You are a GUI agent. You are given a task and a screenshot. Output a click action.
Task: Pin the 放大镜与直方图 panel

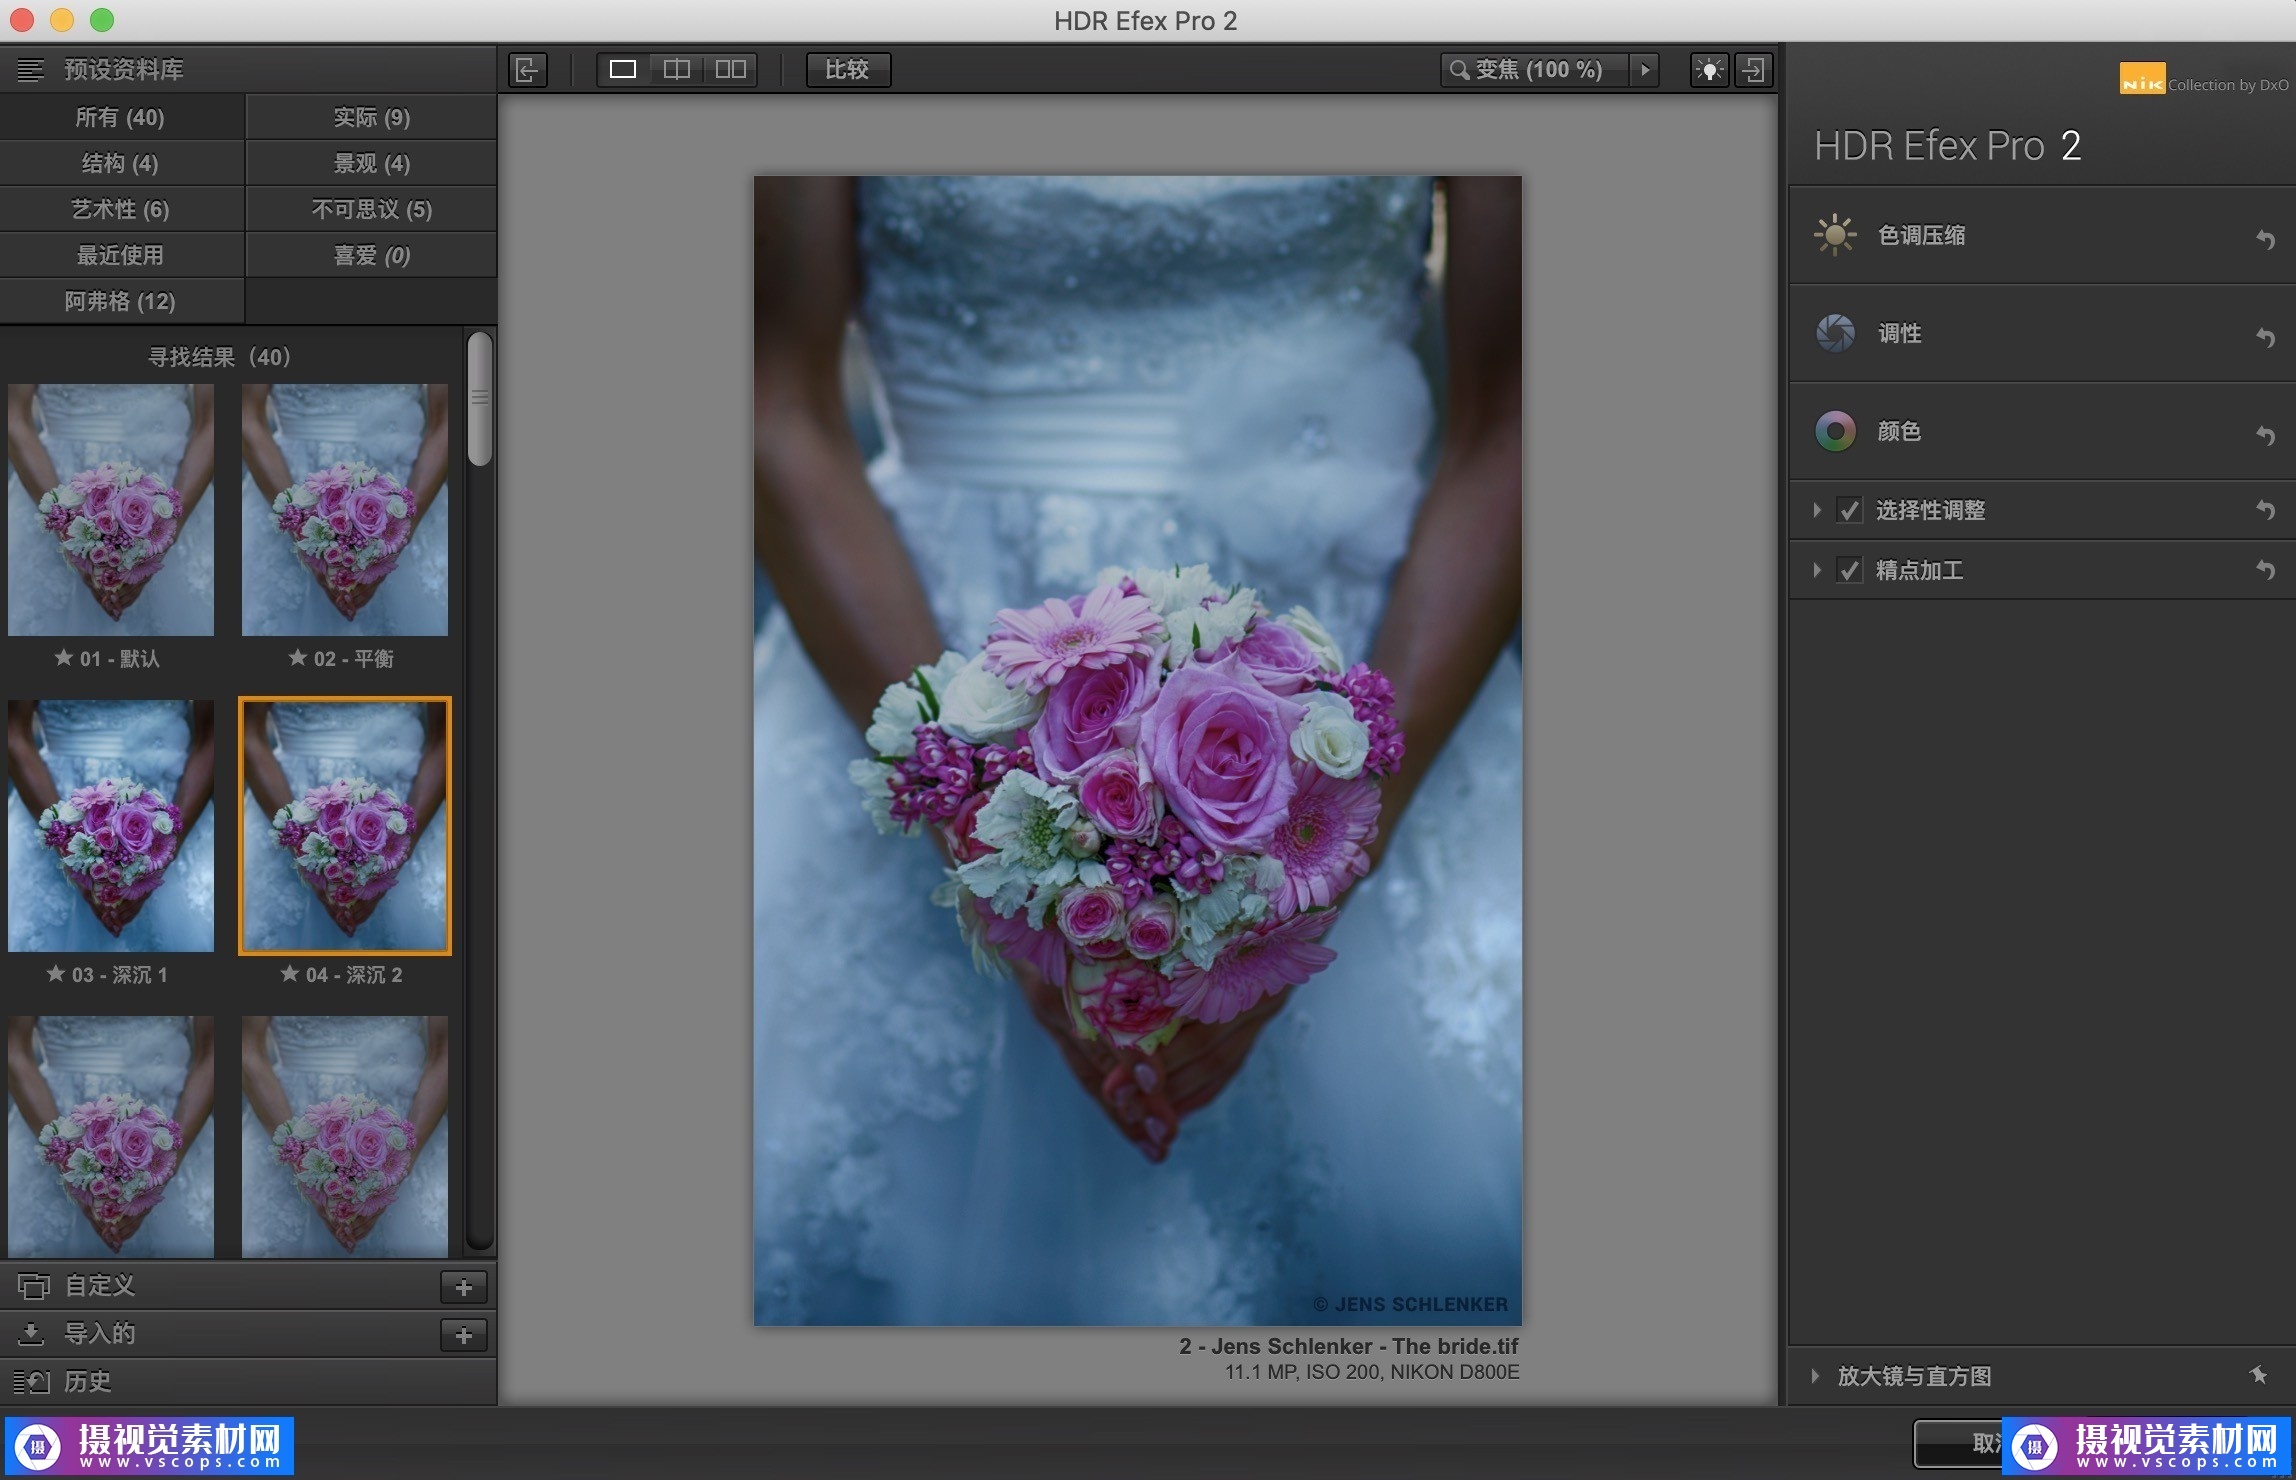[x=2258, y=1375]
